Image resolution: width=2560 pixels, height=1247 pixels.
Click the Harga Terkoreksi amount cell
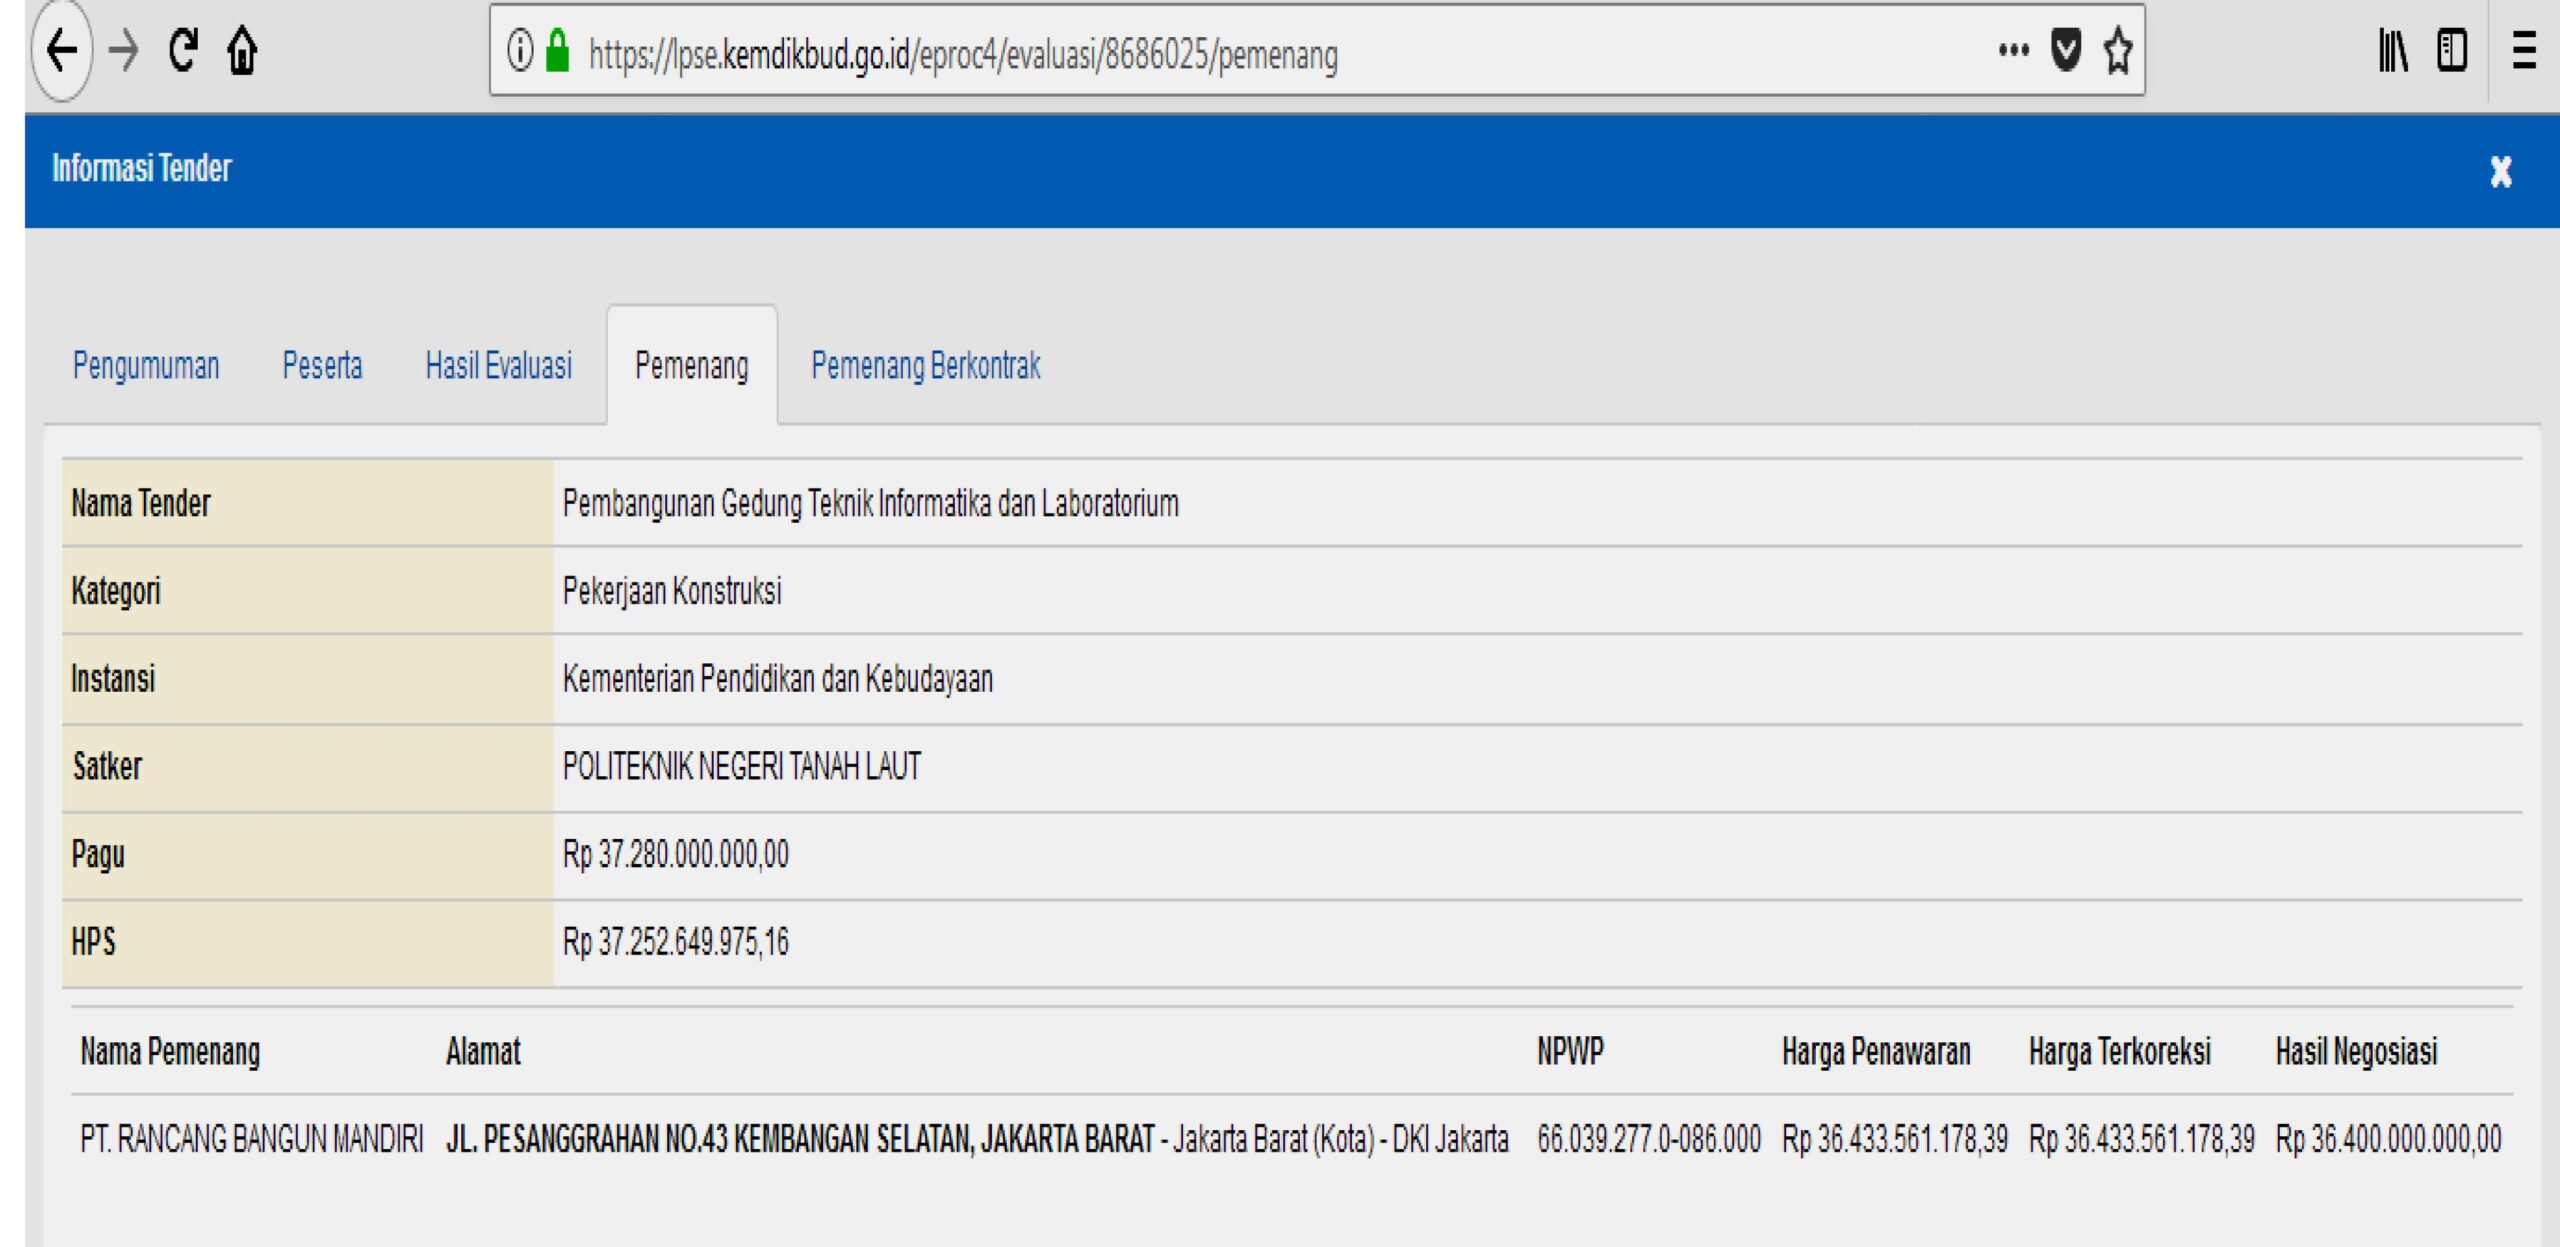[x=2142, y=1139]
